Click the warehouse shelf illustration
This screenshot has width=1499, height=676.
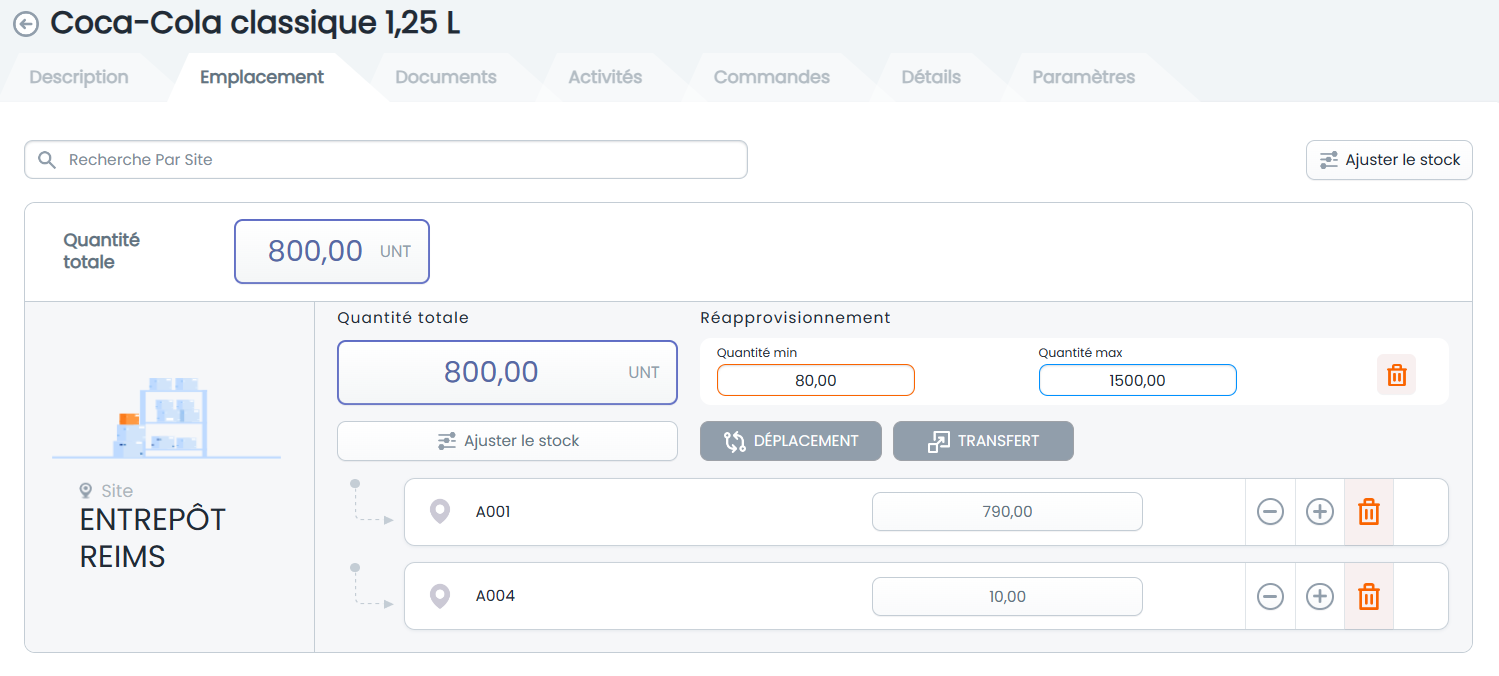pos(166,418)
